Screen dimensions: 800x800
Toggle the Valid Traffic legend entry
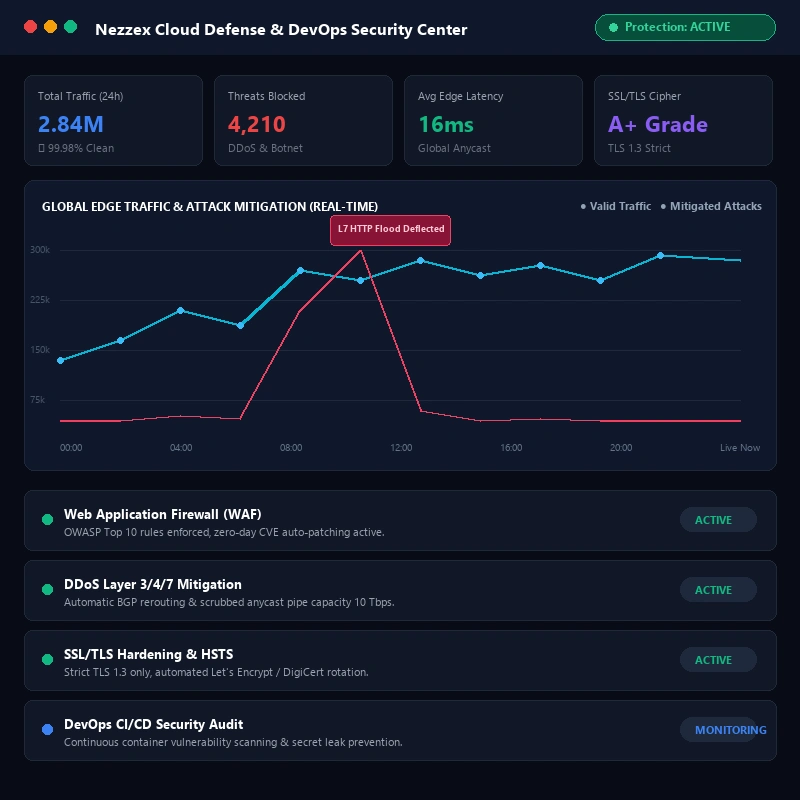click(x=616, y=206)
